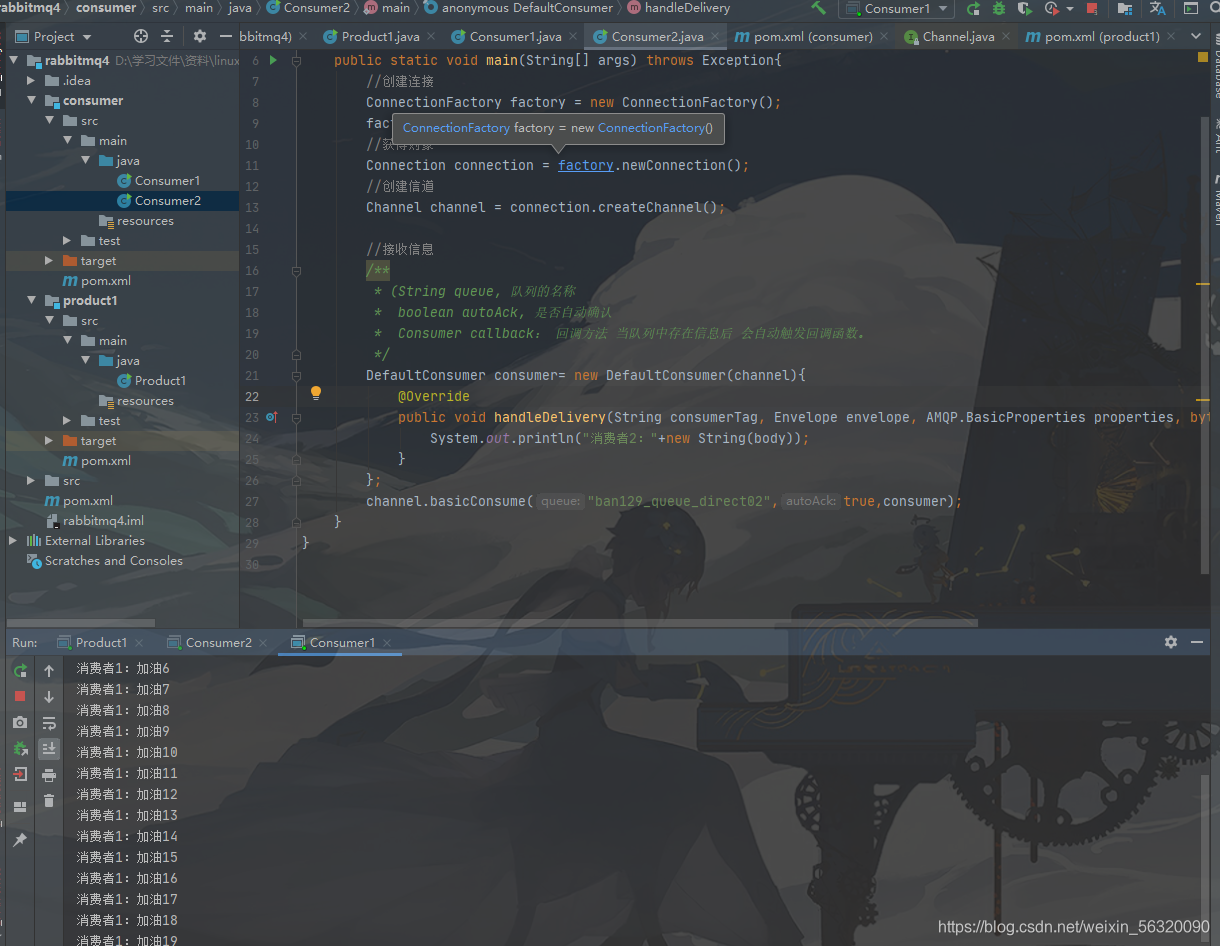The image size is (1220, 946).
Task: Open the dropdown arrow next to profiler icon
Action: tap(1069, 9)
